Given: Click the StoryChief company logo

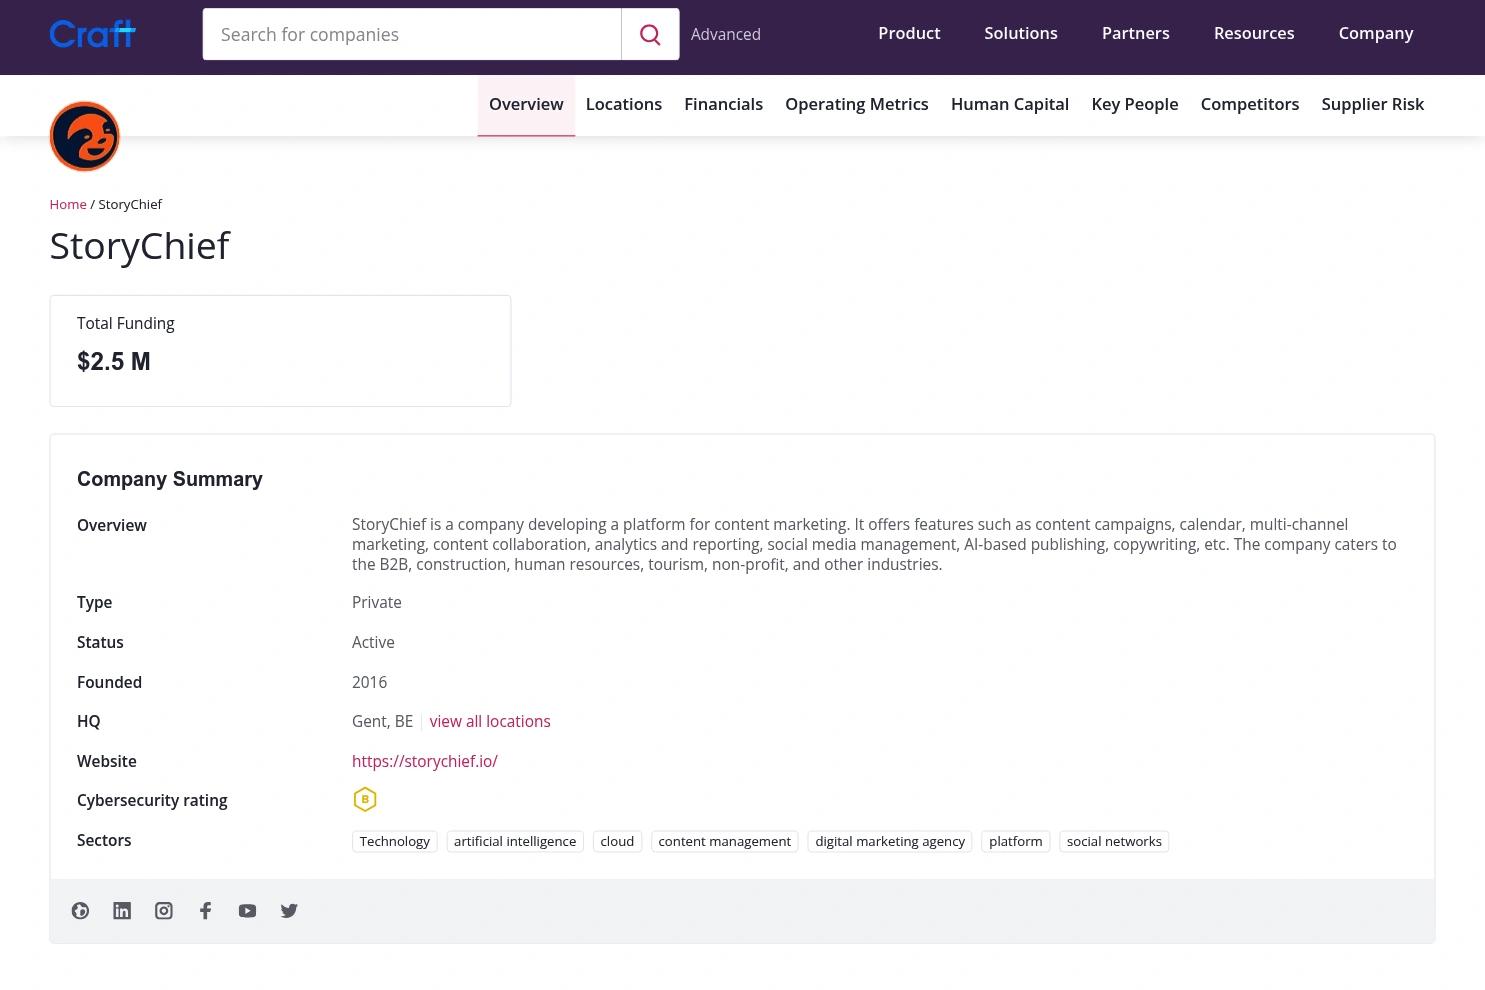Looking at the screenshot, I should [84, 136].
